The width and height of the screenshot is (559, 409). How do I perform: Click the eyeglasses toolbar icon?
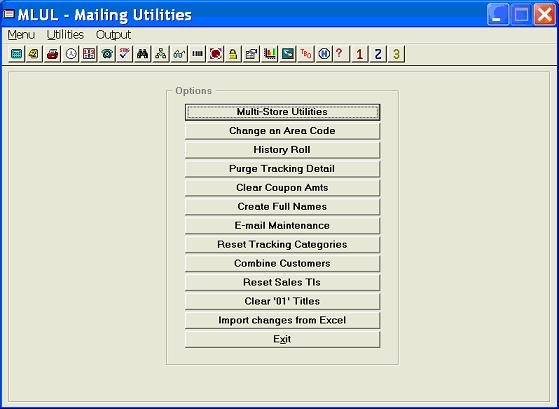pyautogui.click(x=179, y=54)
